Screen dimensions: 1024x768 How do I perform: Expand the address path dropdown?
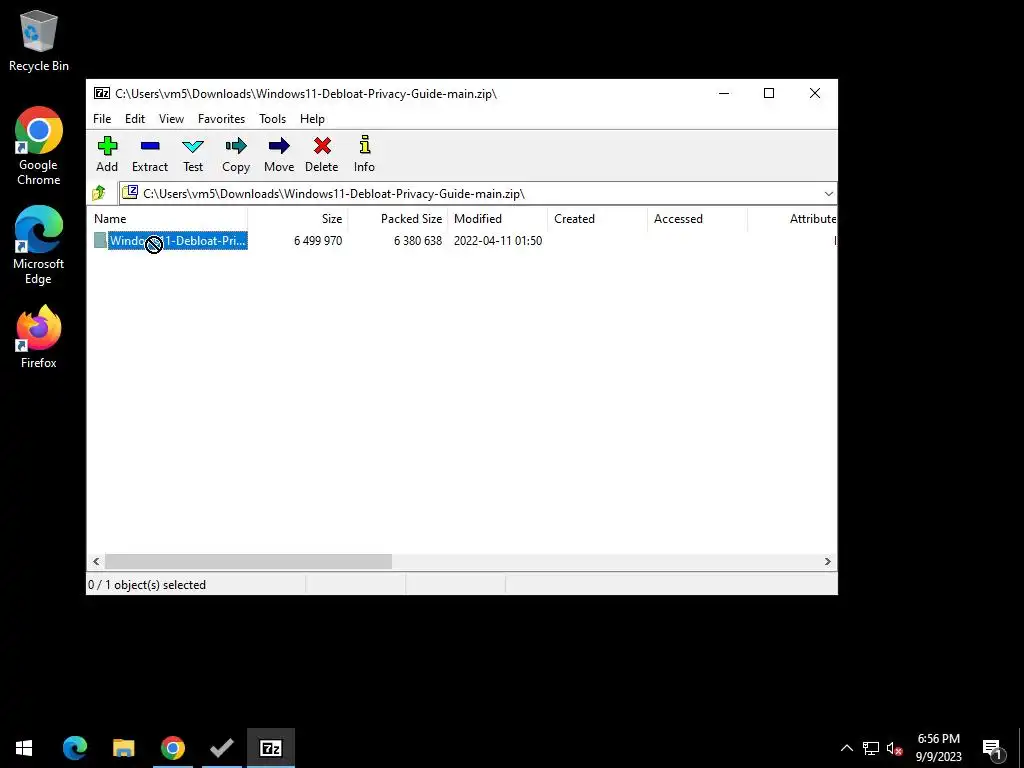[828, 193]
